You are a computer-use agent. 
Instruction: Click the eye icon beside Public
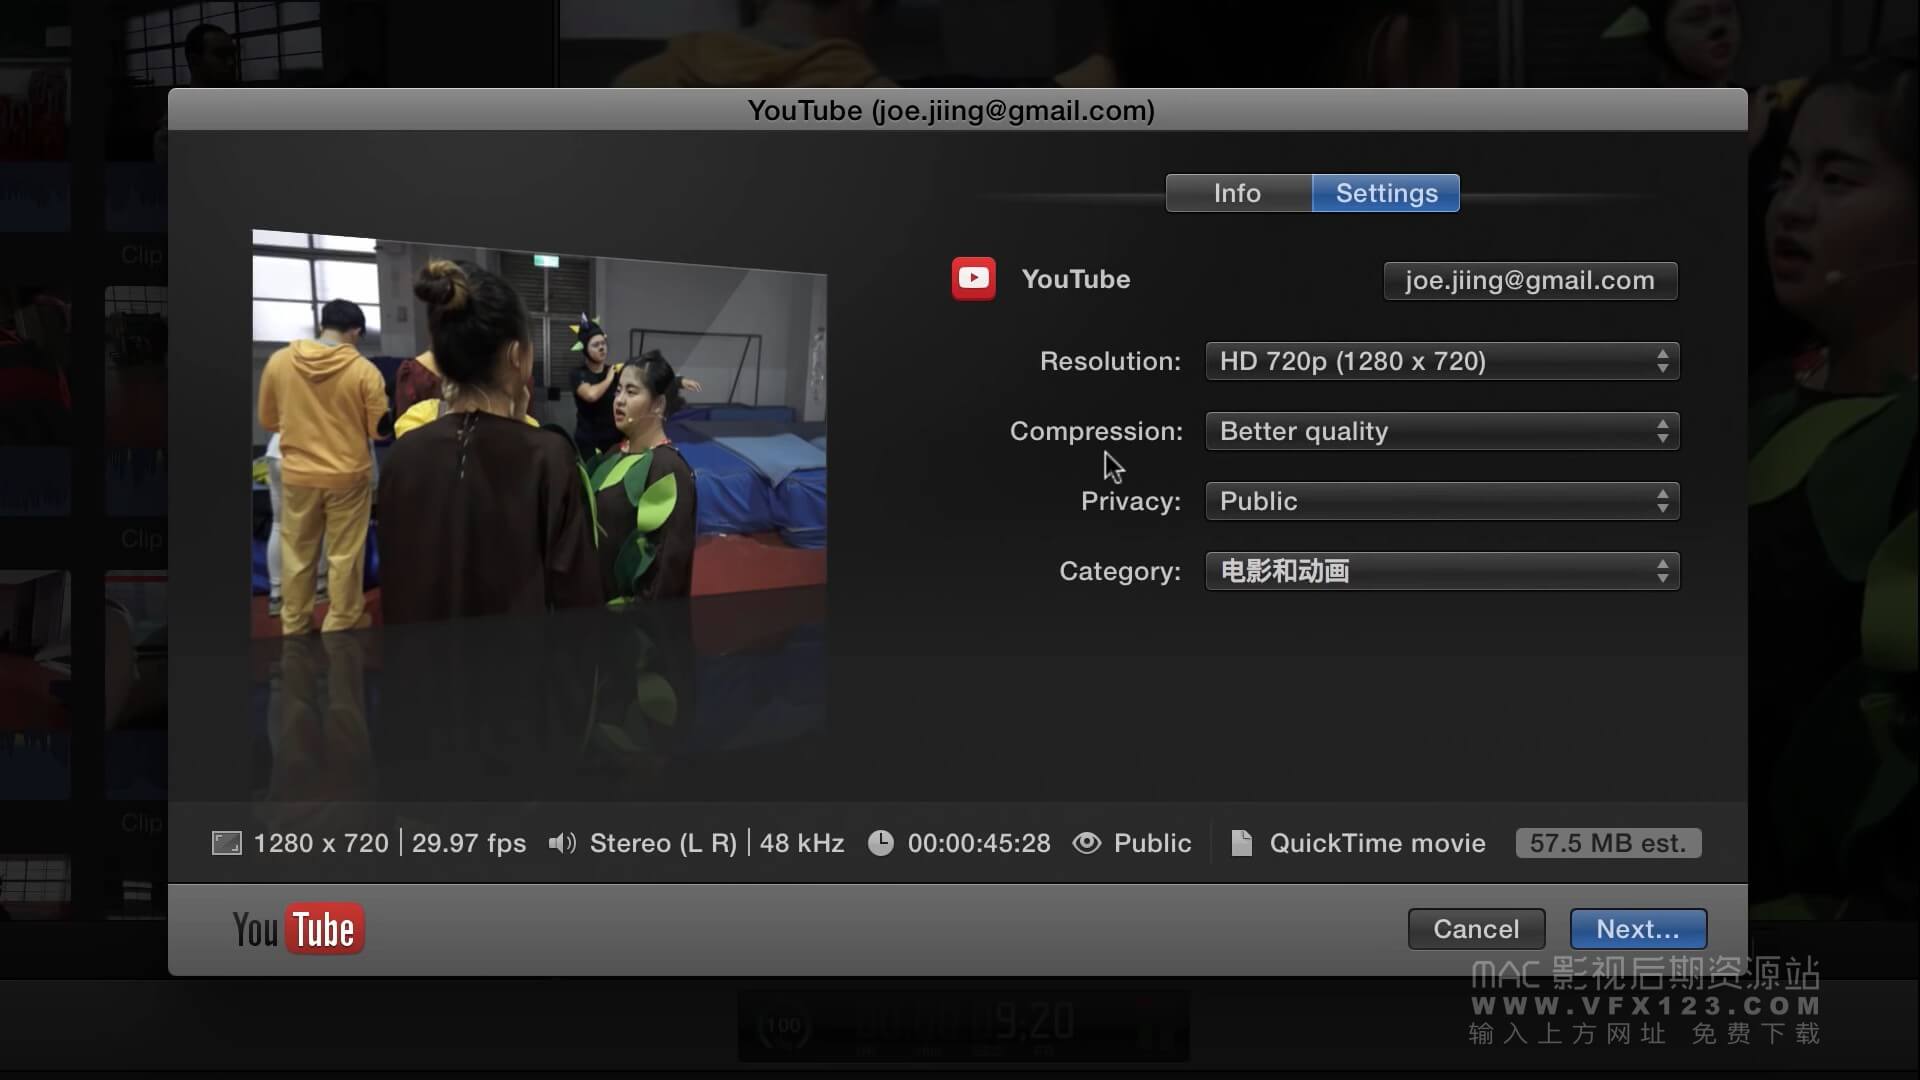pyautogui.click(x=1087, y=843)
